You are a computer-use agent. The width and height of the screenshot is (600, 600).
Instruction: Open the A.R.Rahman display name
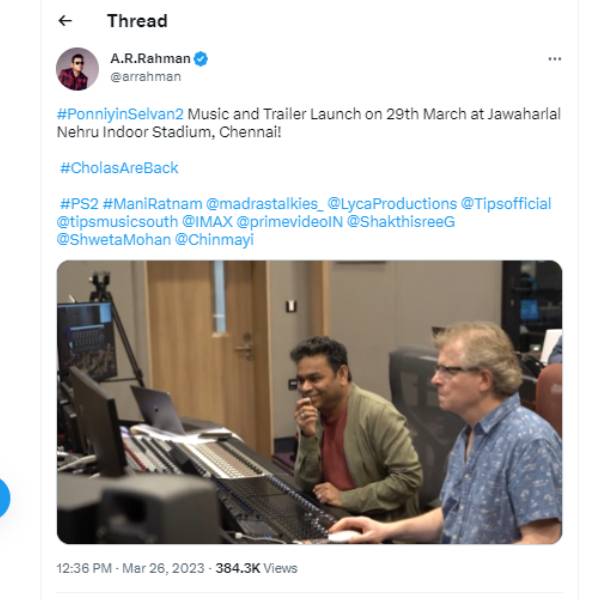[150, 59]
